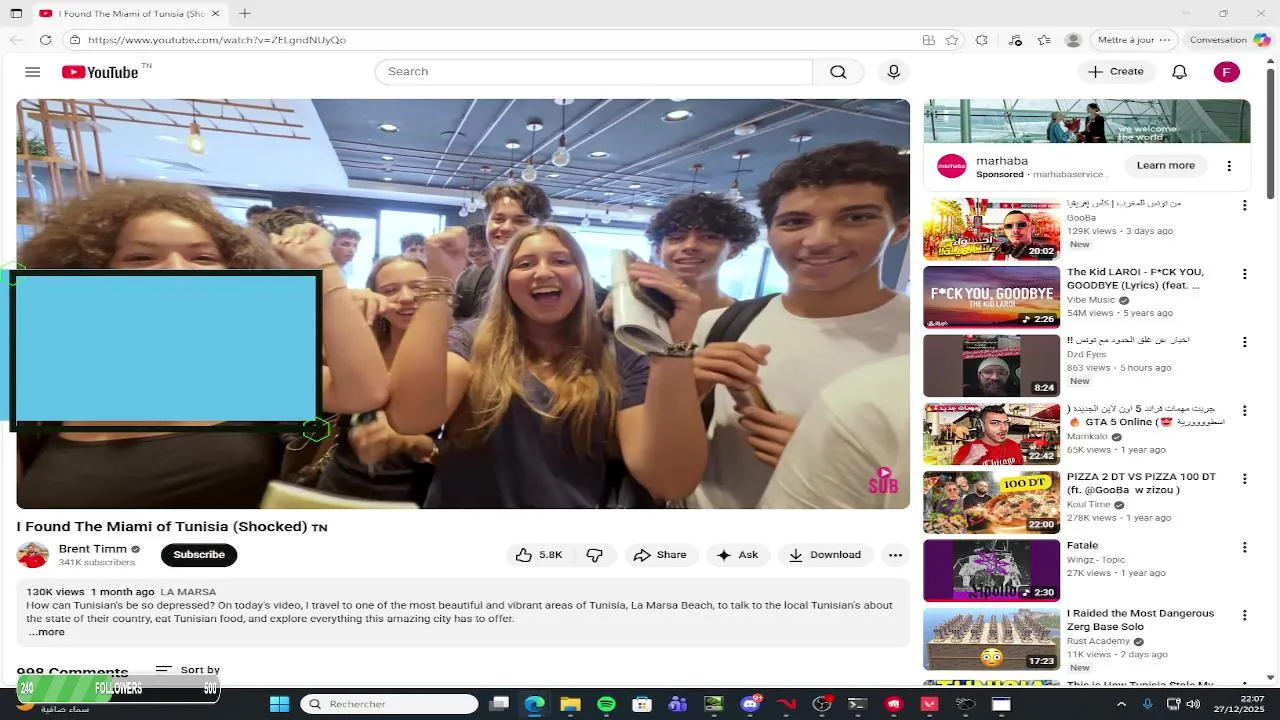Open Spotify from the taskbar
This screenshot has width=1280, height=720.
pos(606,704)
